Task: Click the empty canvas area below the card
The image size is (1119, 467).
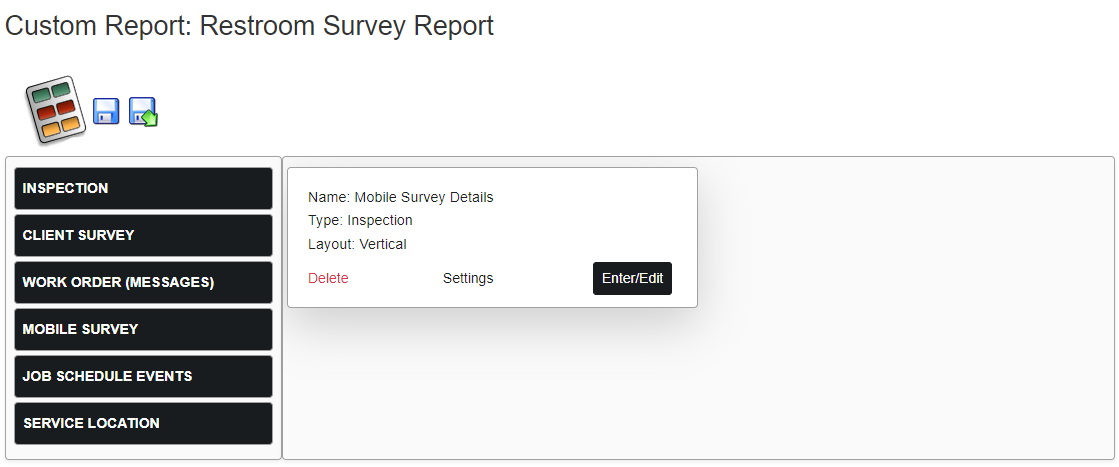Action: click(492, 384)
